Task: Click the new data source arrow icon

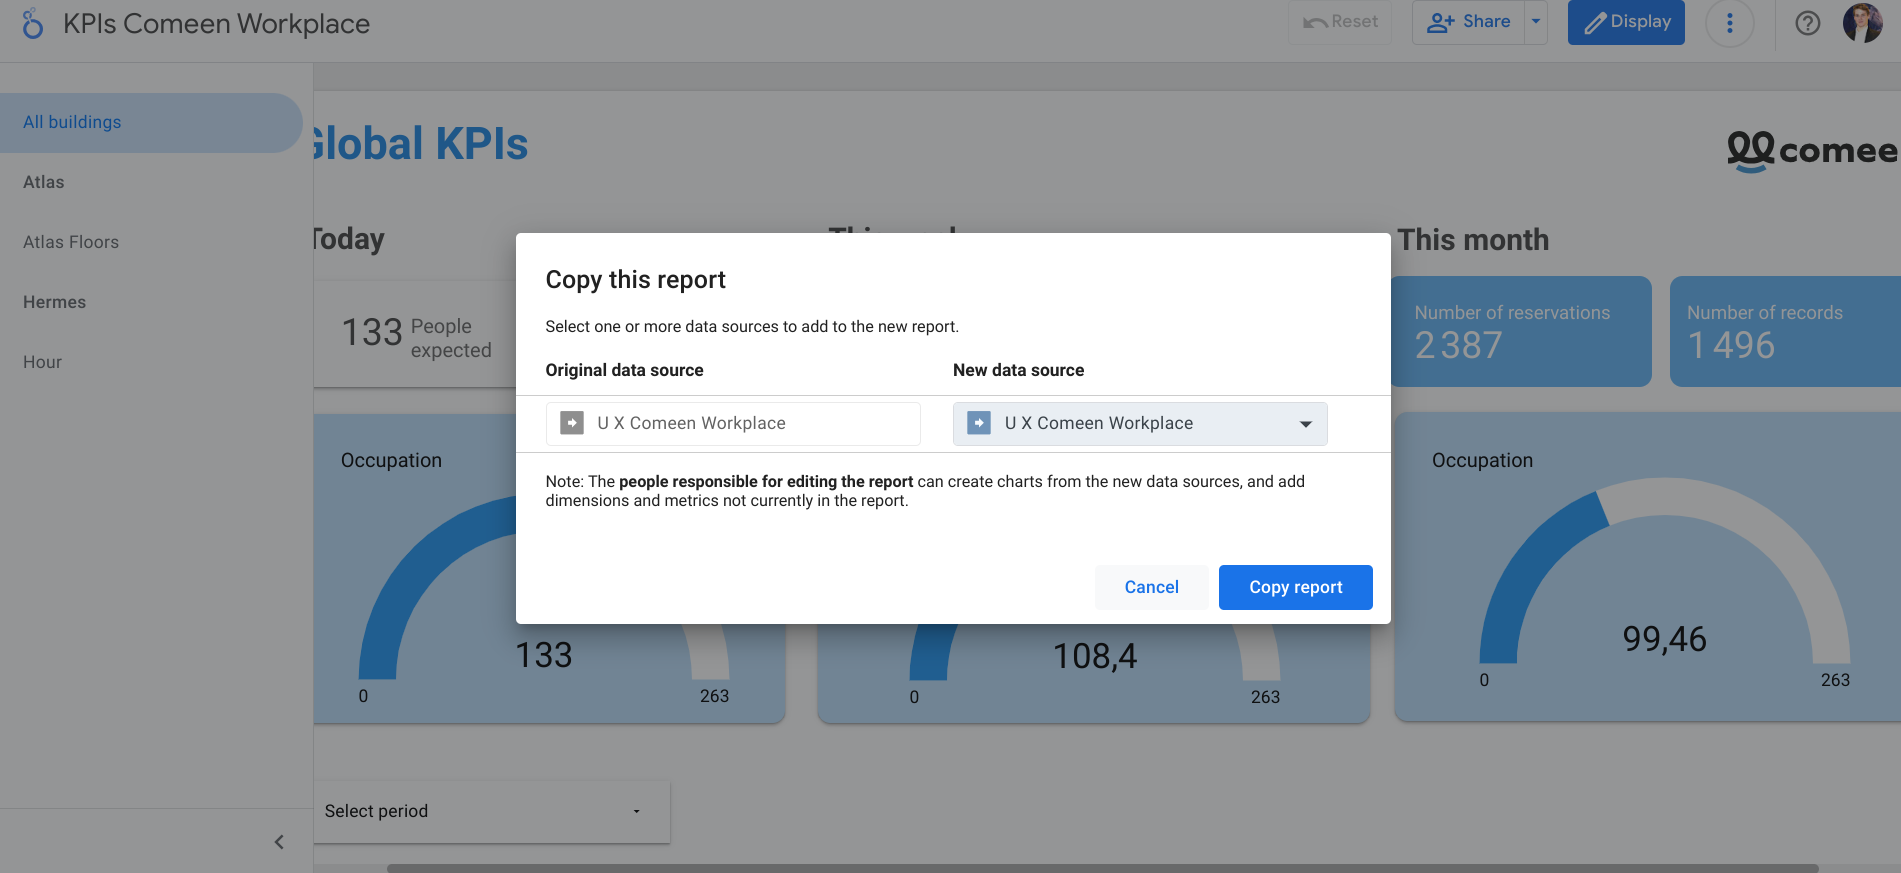Action: click(x=979, y=423)
